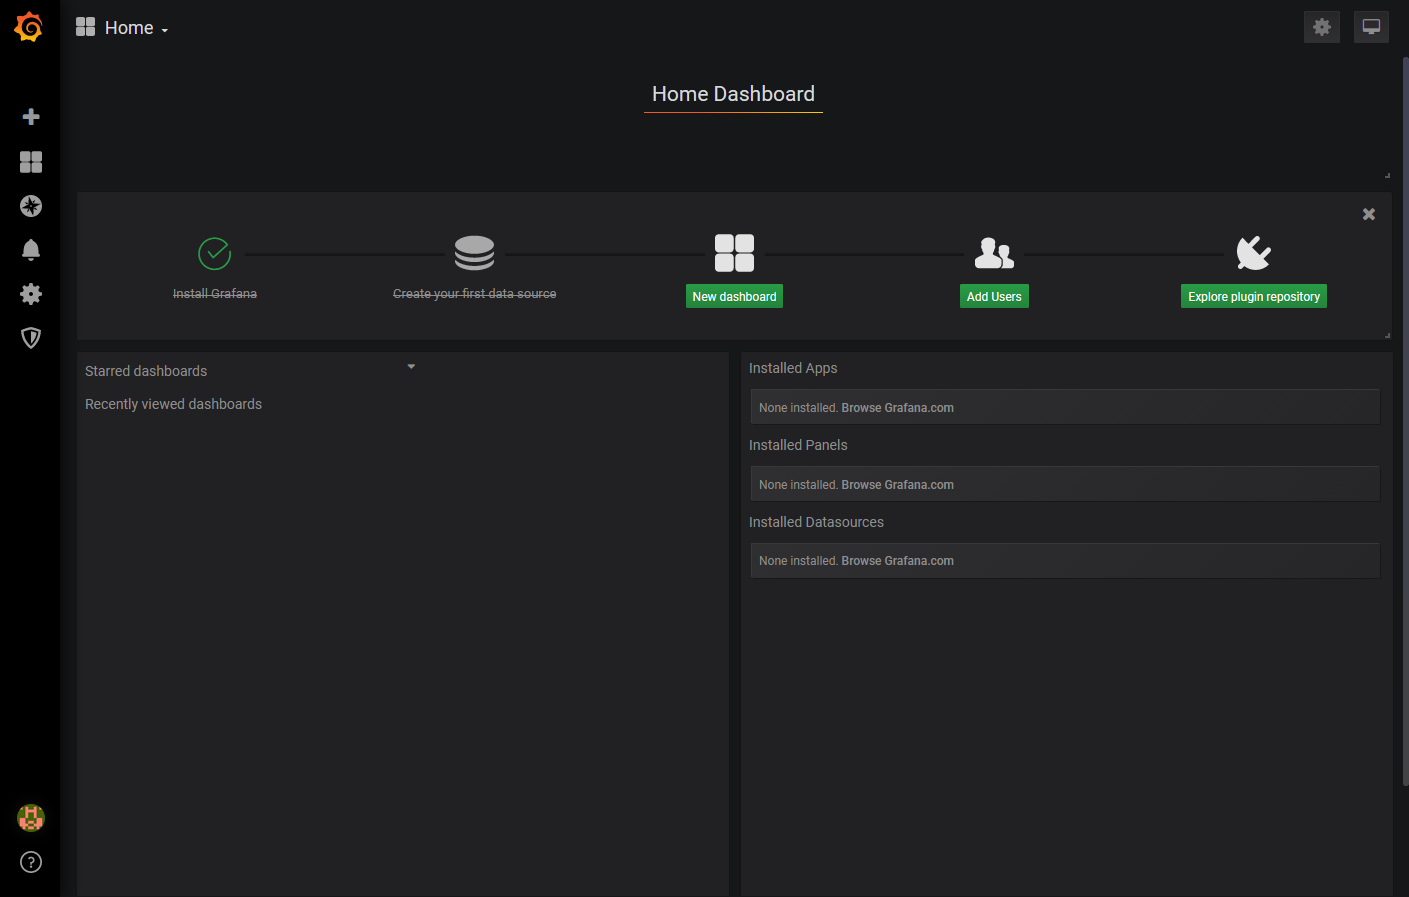Click the Installed Apps heading
The image size is (1409, 897).
tap(793, 368)
